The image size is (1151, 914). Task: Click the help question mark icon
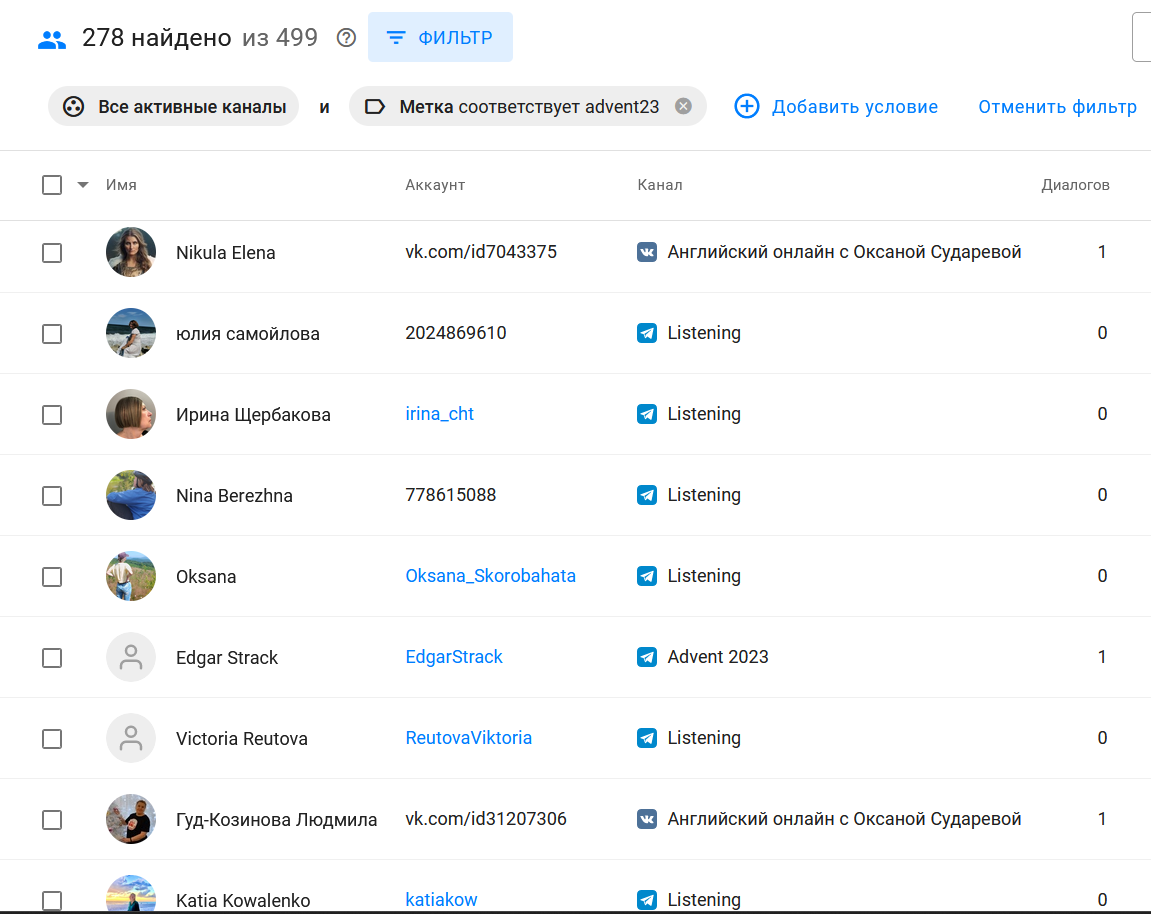[346, 38]
